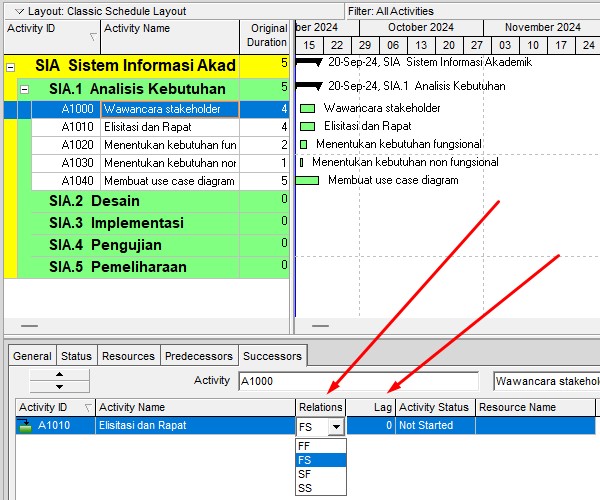Go to previous activity with up arrow
This screenshot has width=600, height=500.
pos(59,375)
